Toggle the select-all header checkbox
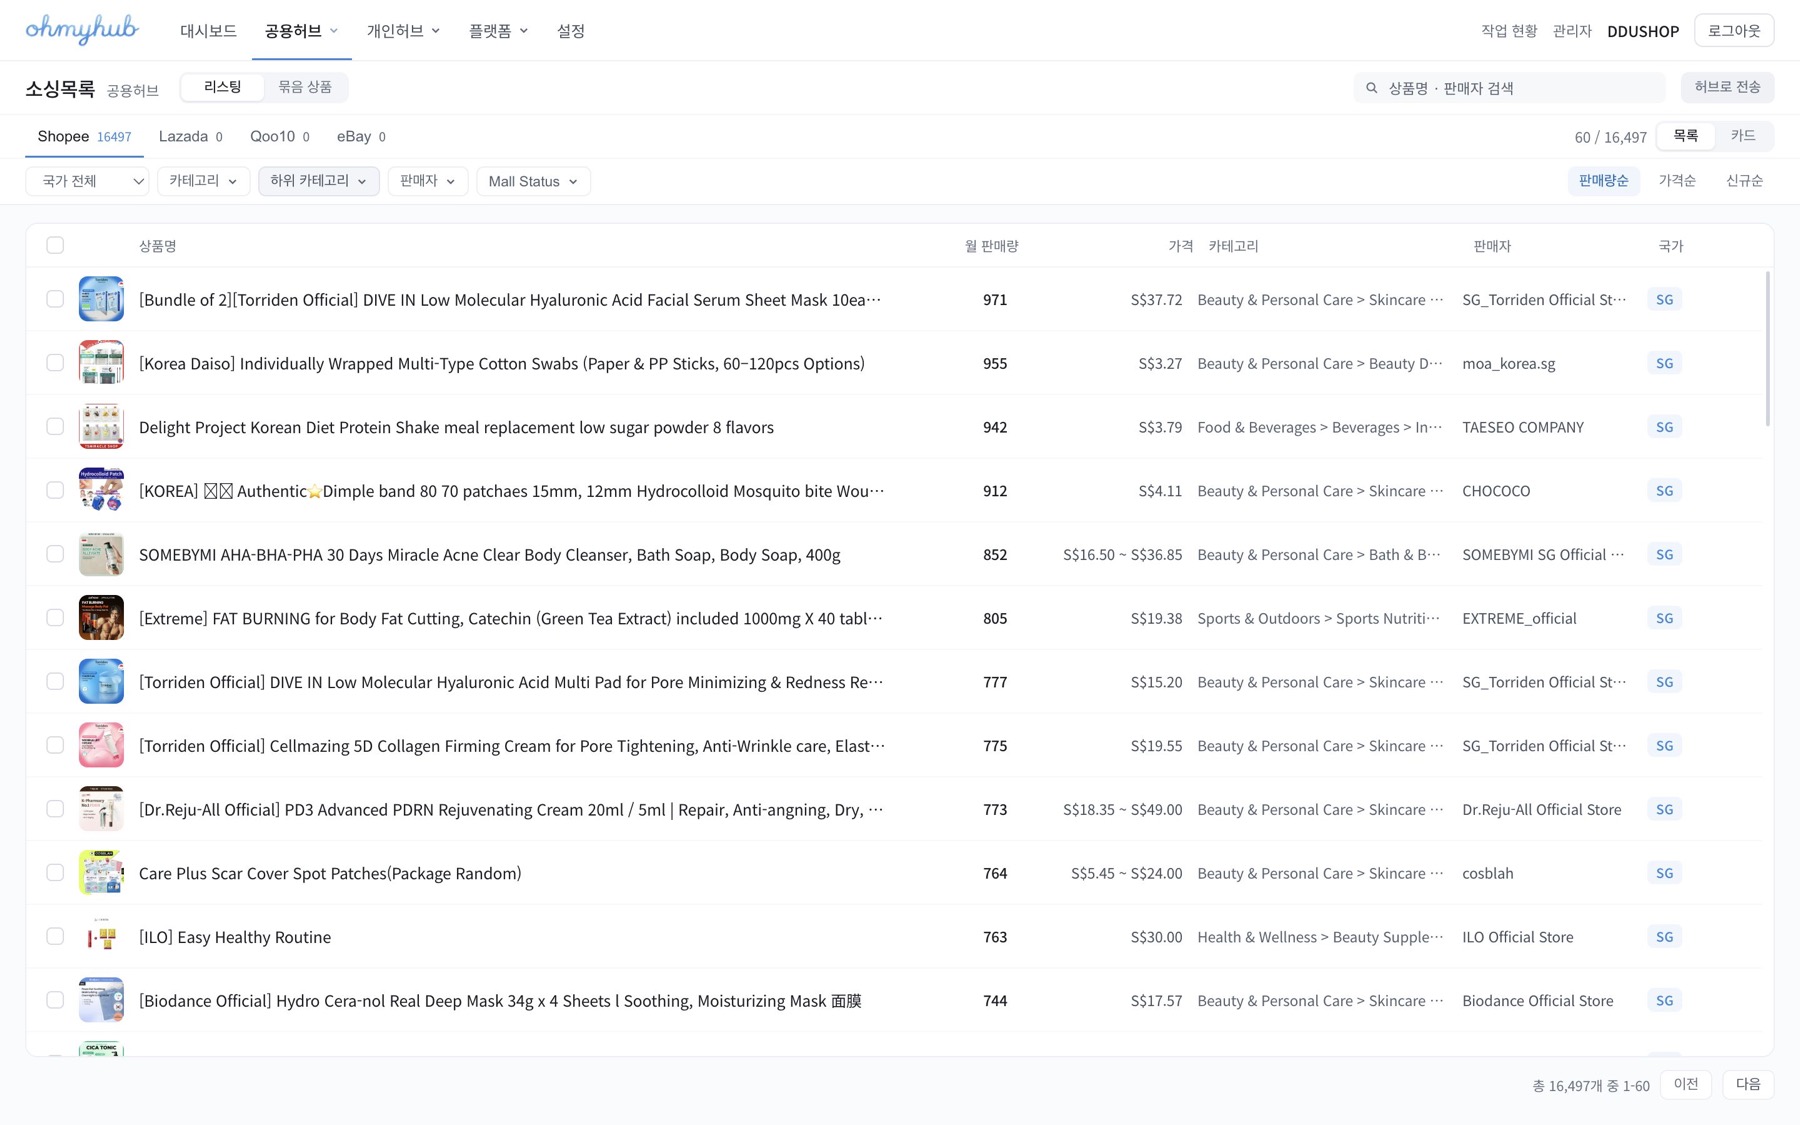 [x=55, y=245]
